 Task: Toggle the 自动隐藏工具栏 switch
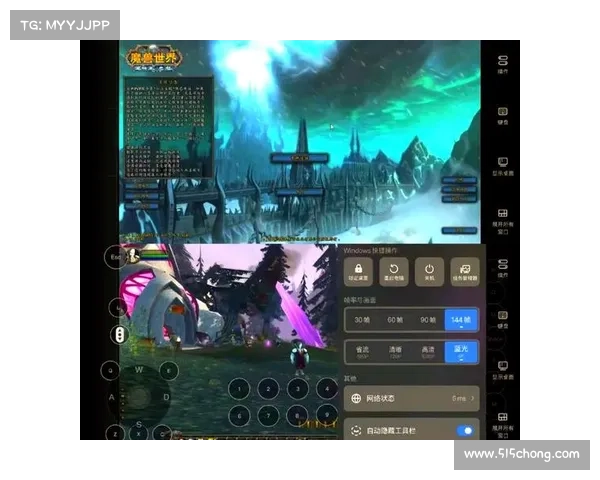[464, 431]
